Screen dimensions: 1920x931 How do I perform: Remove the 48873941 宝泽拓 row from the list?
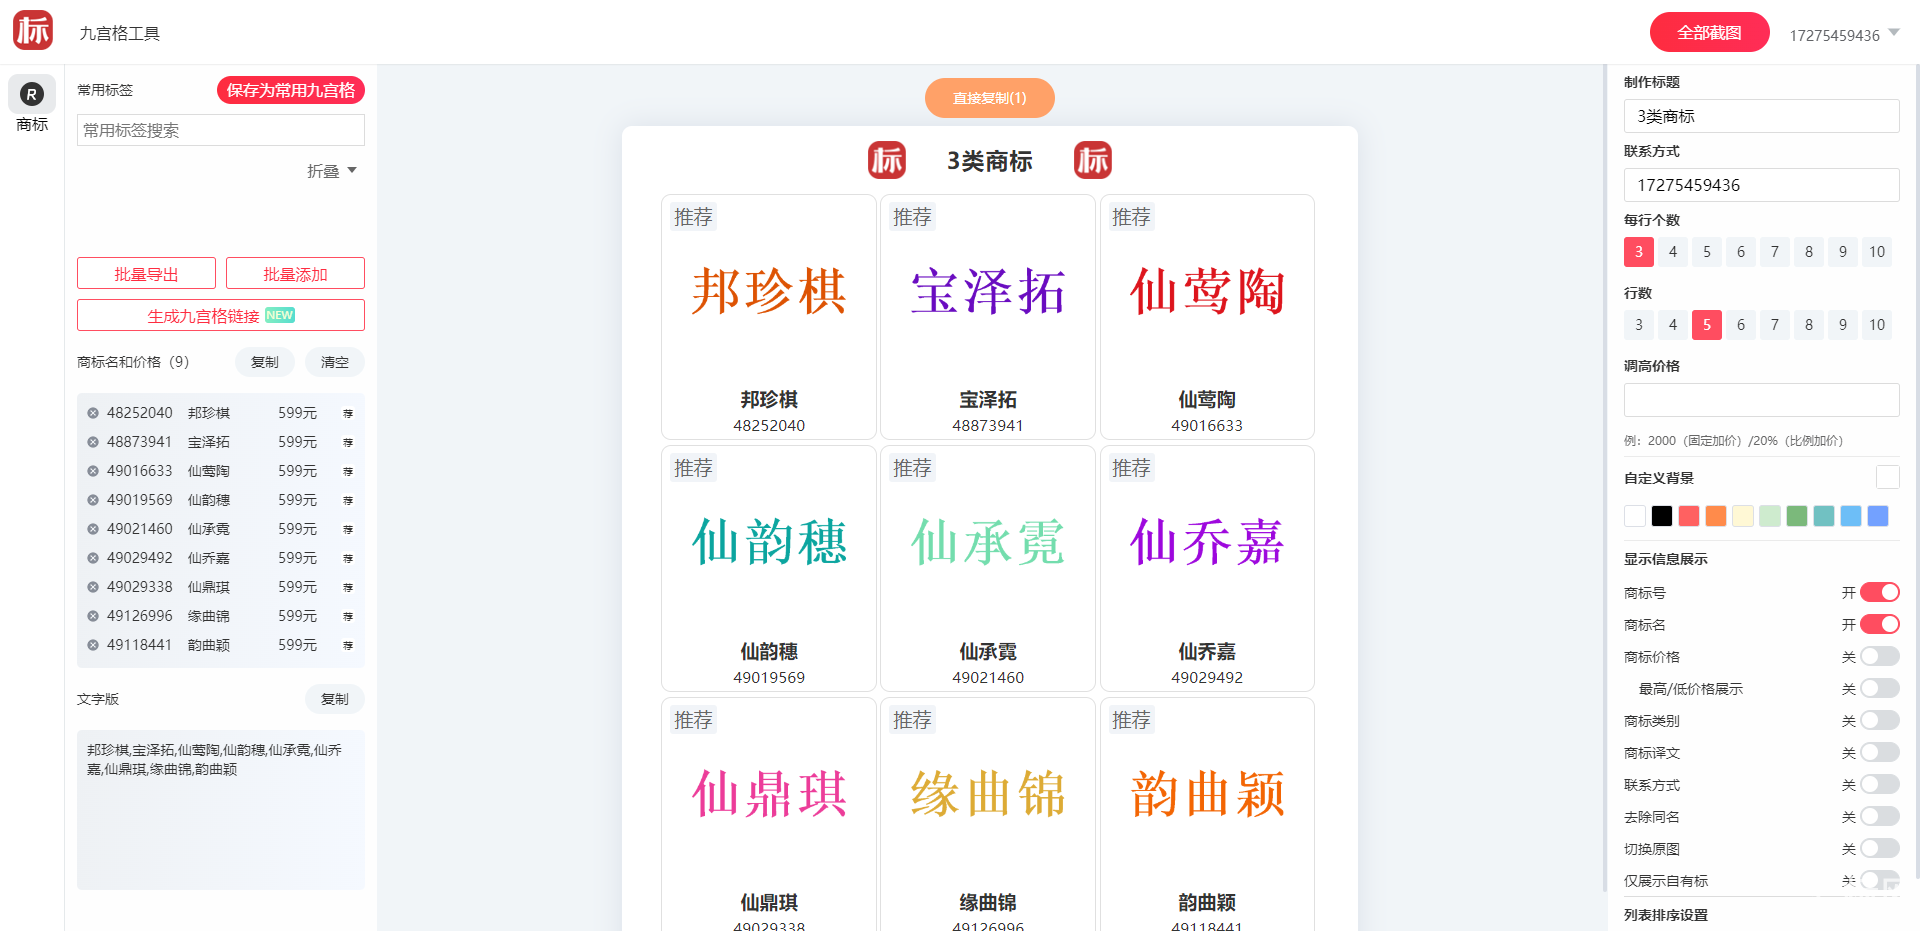tap(93, 442)
